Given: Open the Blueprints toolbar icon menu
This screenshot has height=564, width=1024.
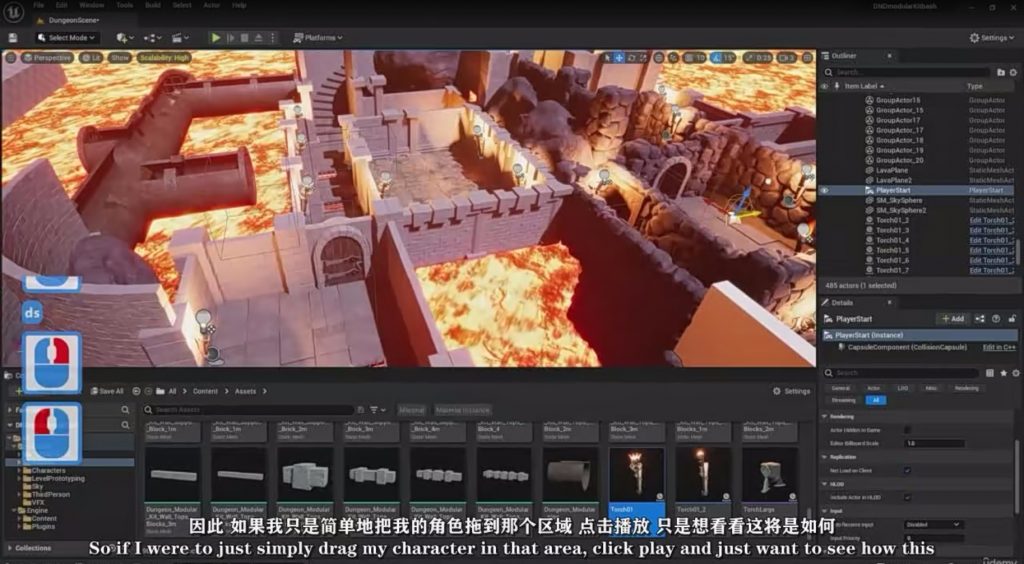Looking at the screenshot, I should click(x=152, y=38).
